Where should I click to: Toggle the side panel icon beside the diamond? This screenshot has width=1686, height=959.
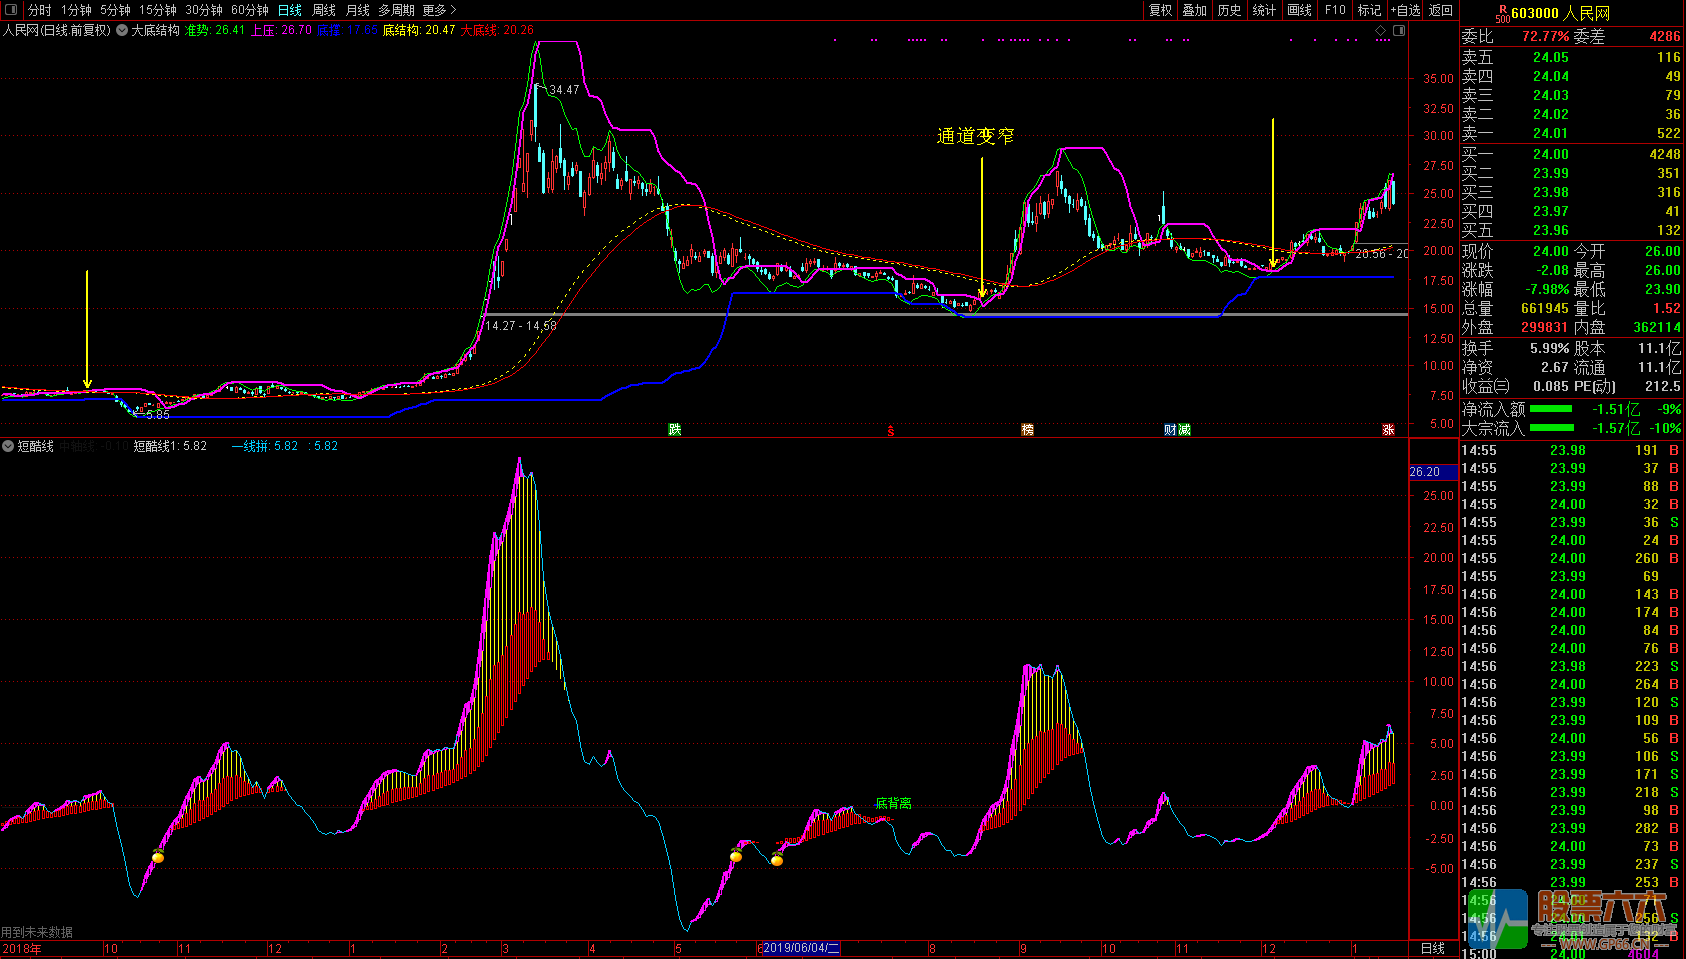[1399, 31]
